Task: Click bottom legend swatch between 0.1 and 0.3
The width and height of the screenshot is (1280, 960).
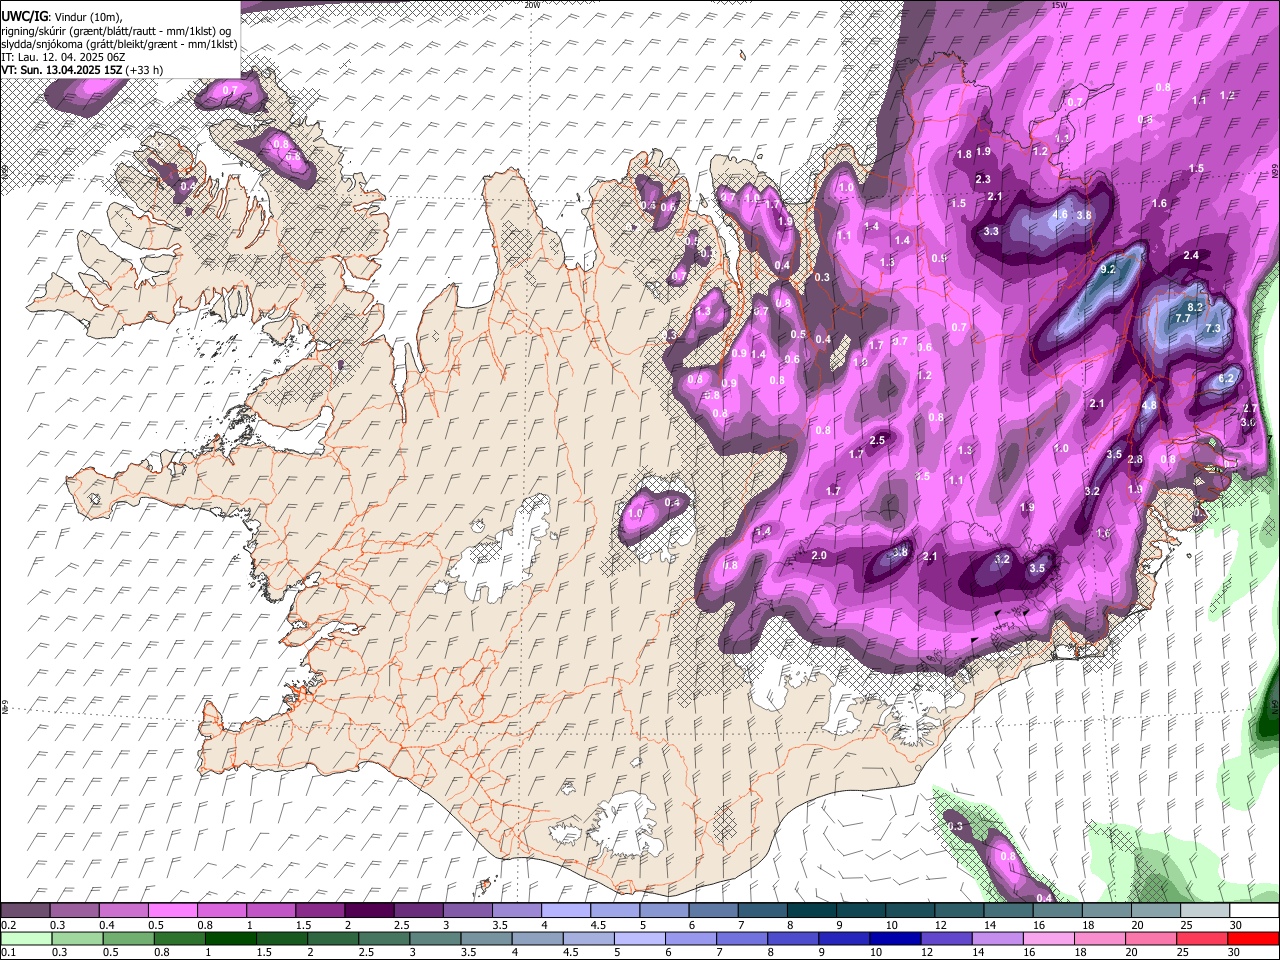Action: point(26,938)
